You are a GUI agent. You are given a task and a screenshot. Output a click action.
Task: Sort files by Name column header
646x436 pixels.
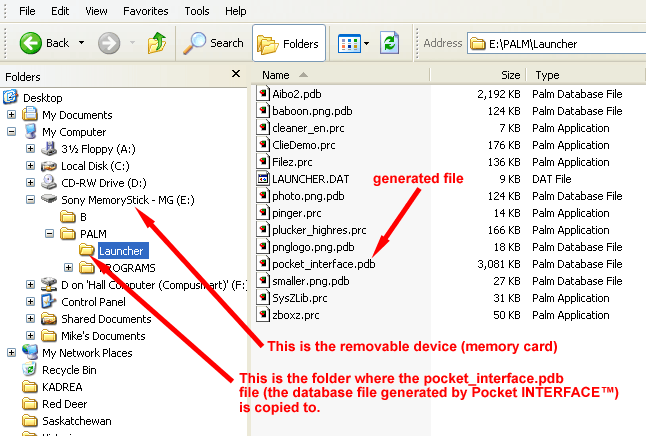(x=340, y=75)
